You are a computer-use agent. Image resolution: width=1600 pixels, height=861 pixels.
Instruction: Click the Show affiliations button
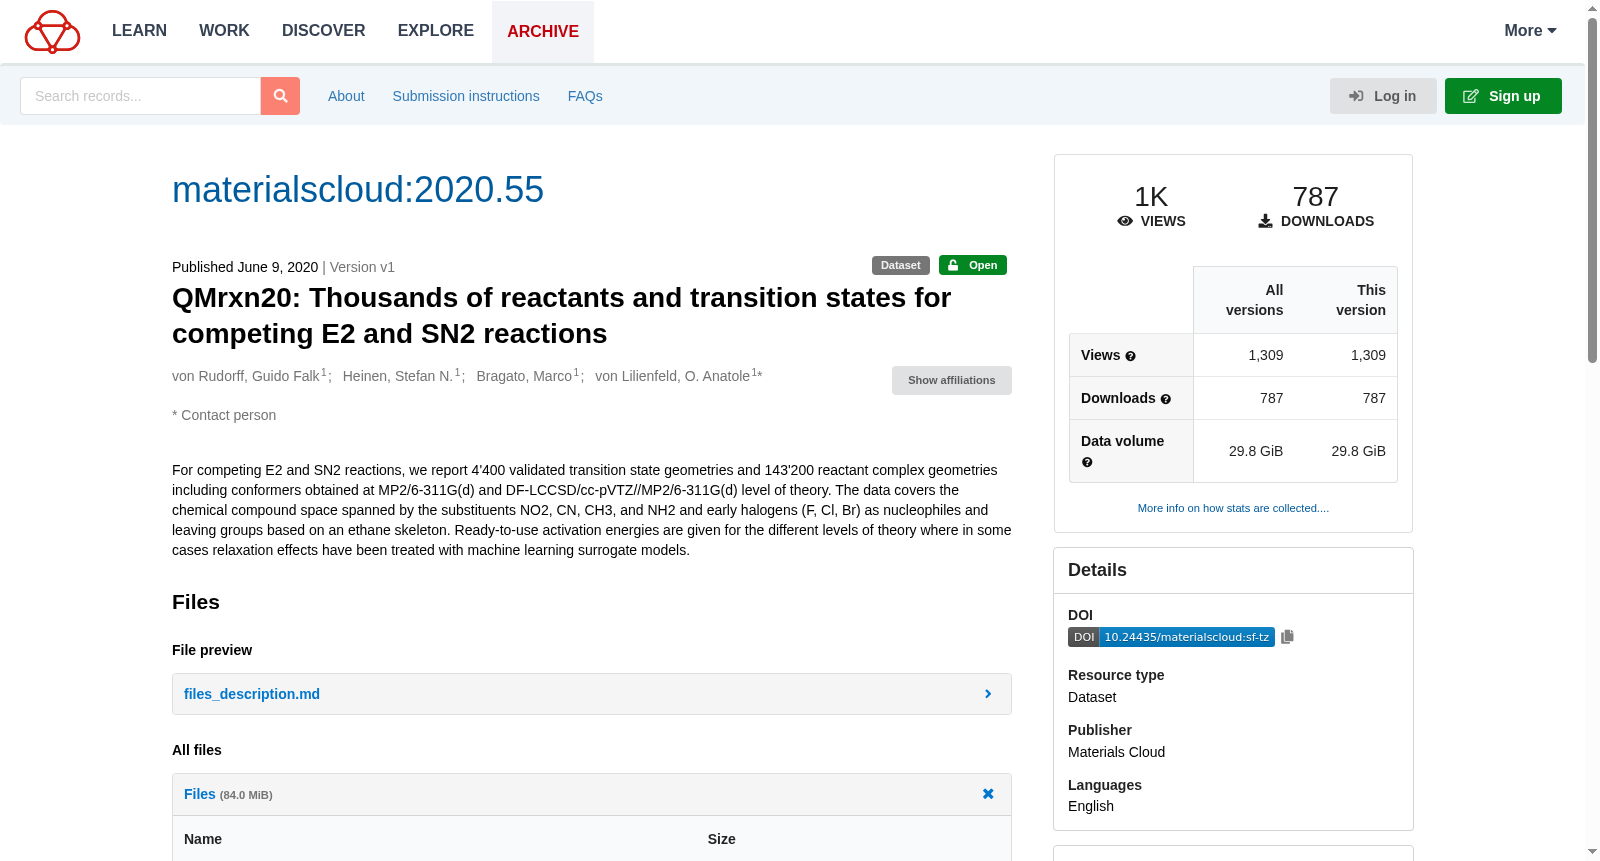coord(952,380)
